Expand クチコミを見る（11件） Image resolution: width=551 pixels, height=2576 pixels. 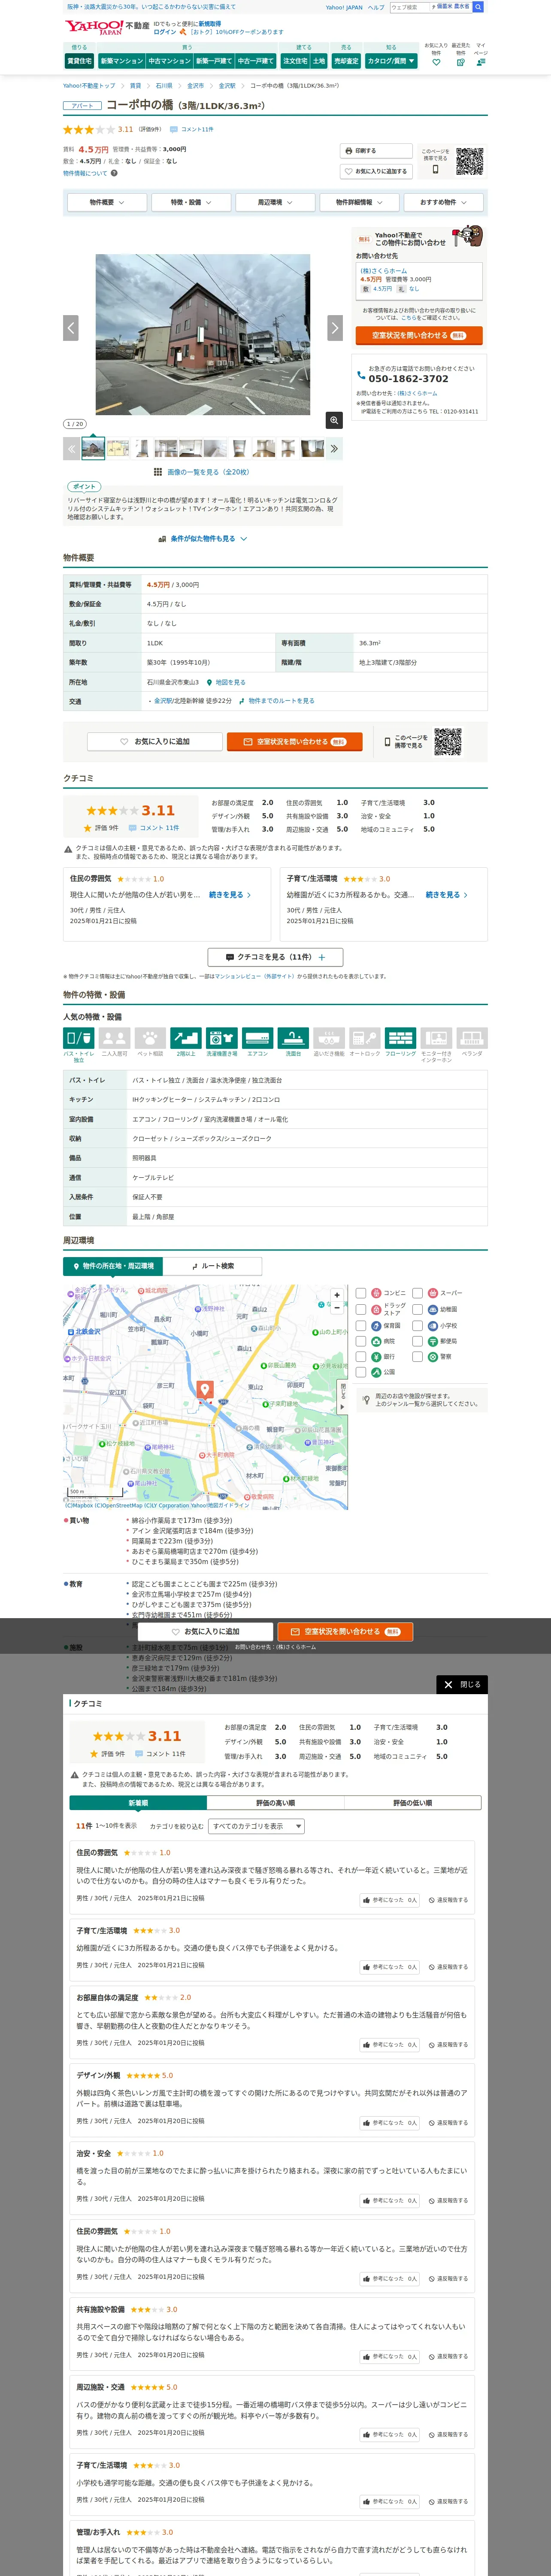coord(275,957)
